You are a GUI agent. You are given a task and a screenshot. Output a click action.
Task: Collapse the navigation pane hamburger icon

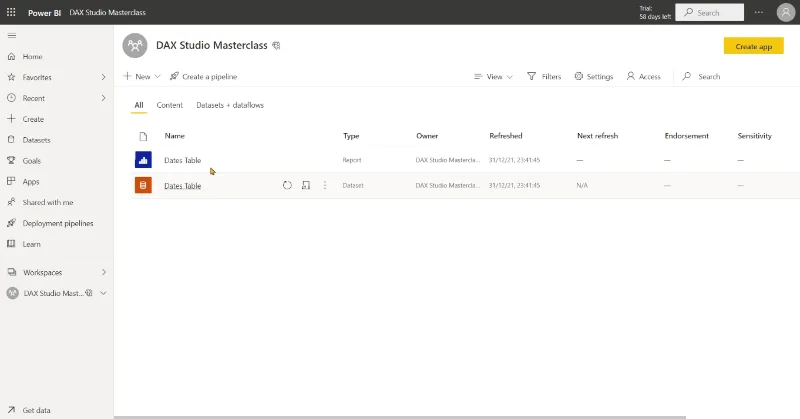click(12, 36)
